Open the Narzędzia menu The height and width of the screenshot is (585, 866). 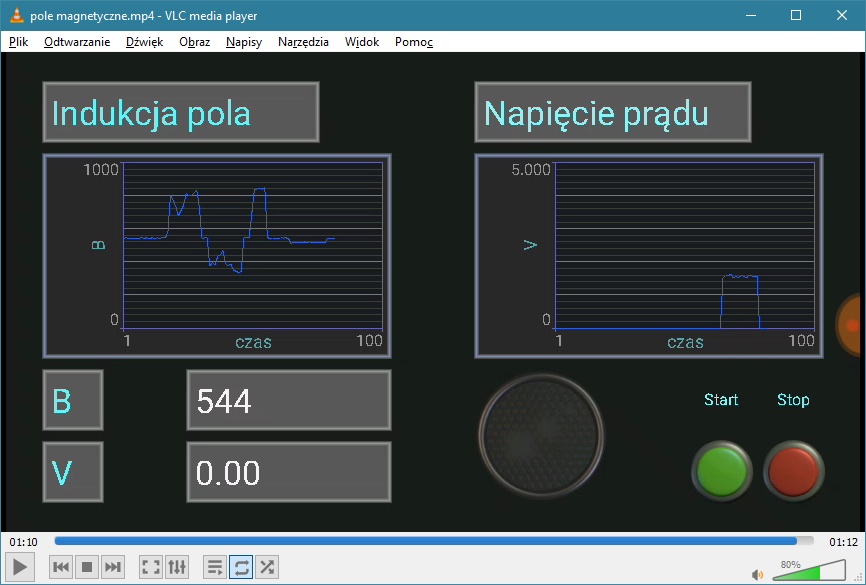pos(303,42)
